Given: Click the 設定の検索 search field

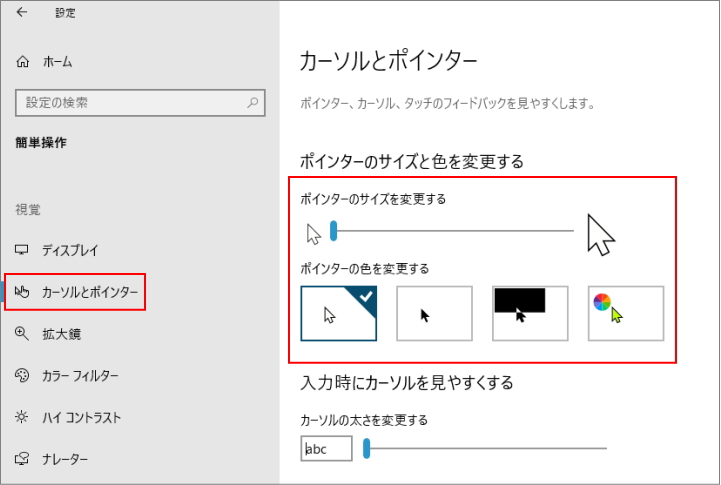Looking at the screenshot, I should click(130, 102).
